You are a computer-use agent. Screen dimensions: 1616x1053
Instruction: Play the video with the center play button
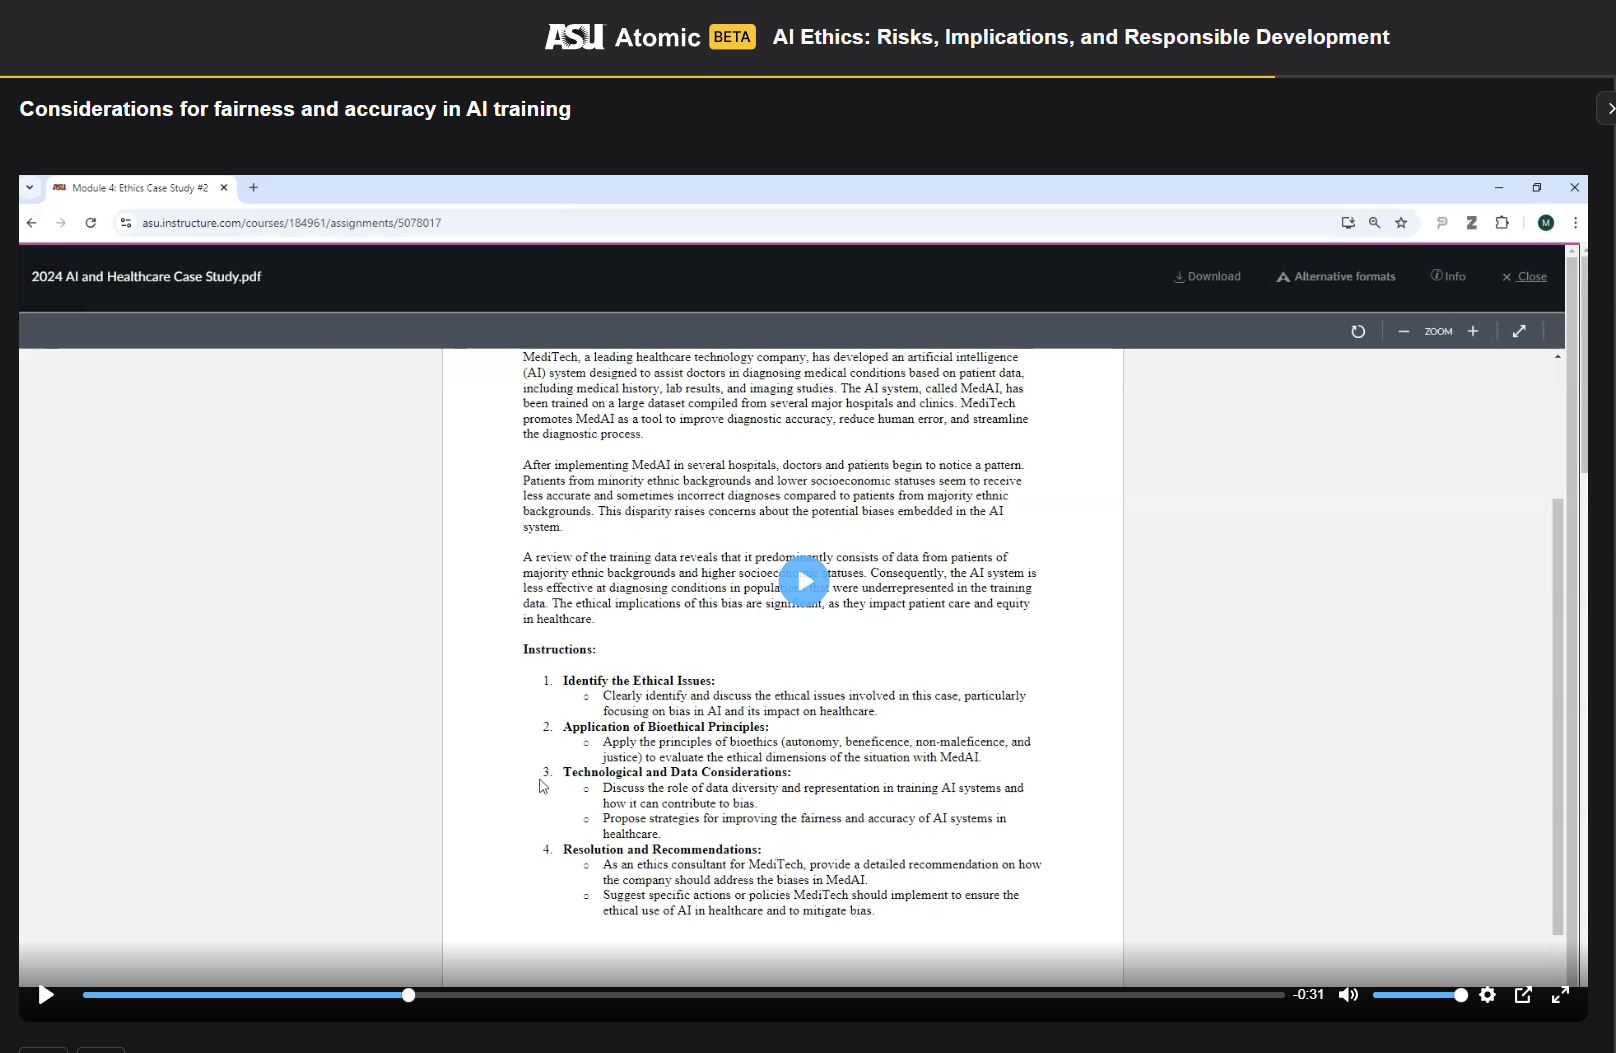[x=804, y=580]
